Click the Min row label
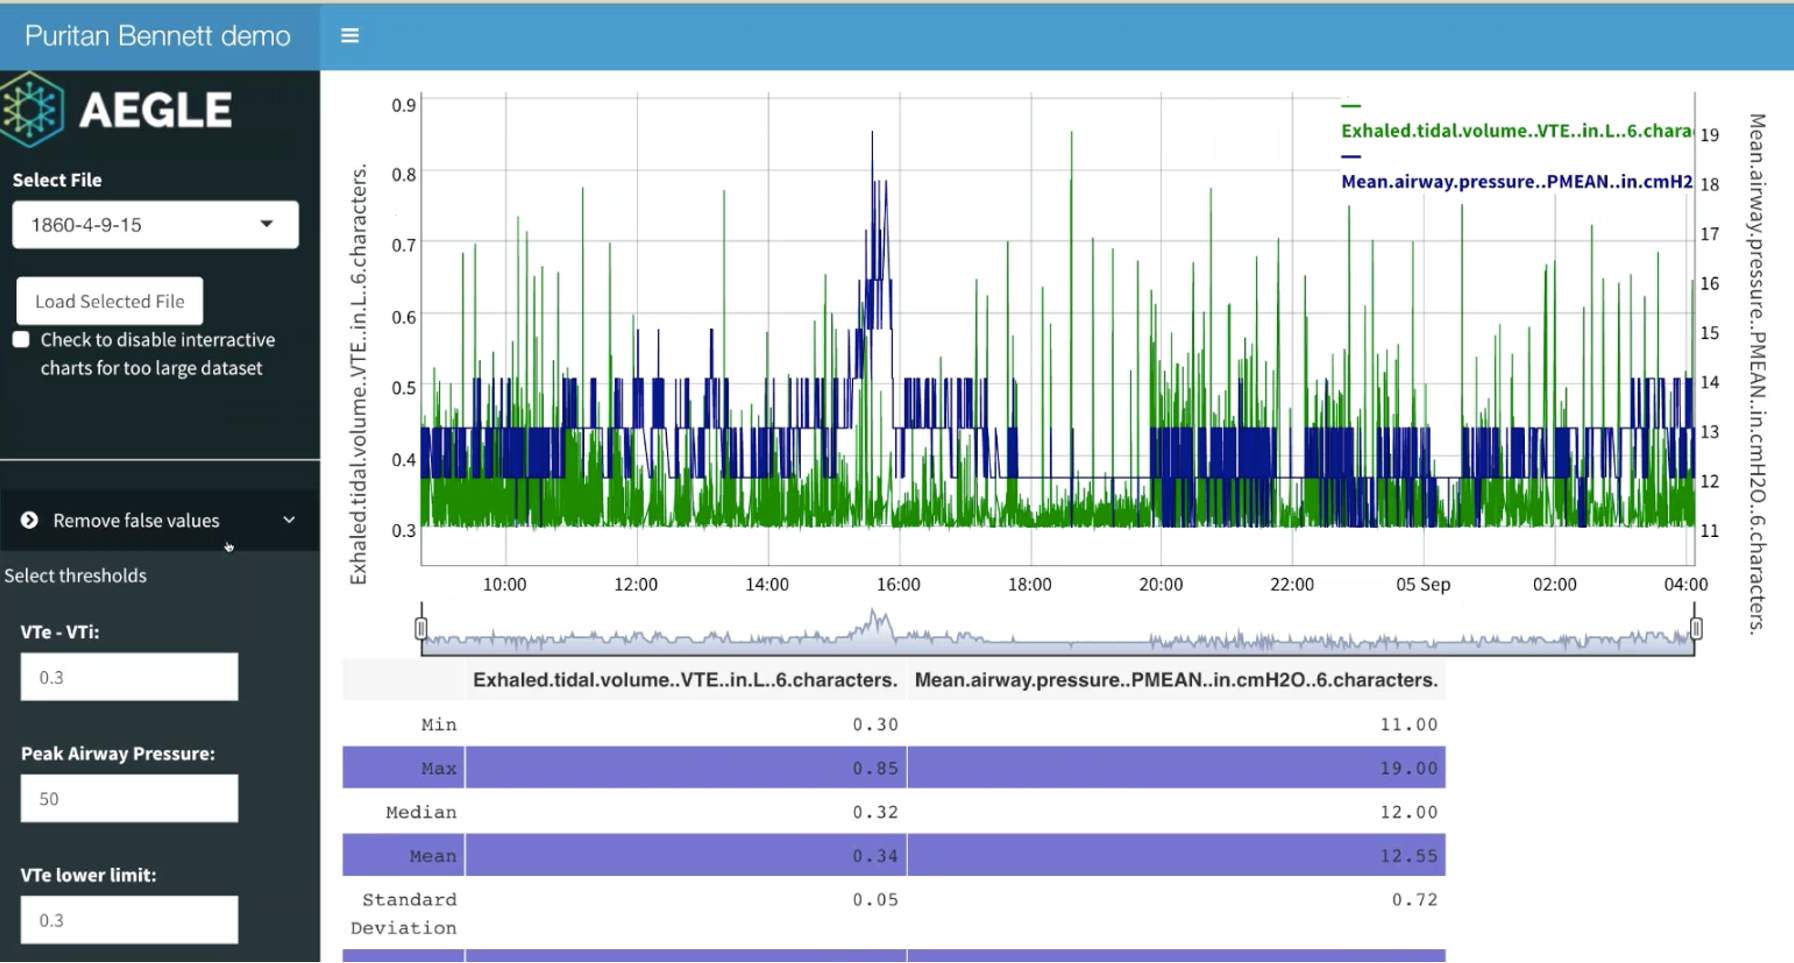The height and width of the screenshot is (963, 1794). (439, 724)
